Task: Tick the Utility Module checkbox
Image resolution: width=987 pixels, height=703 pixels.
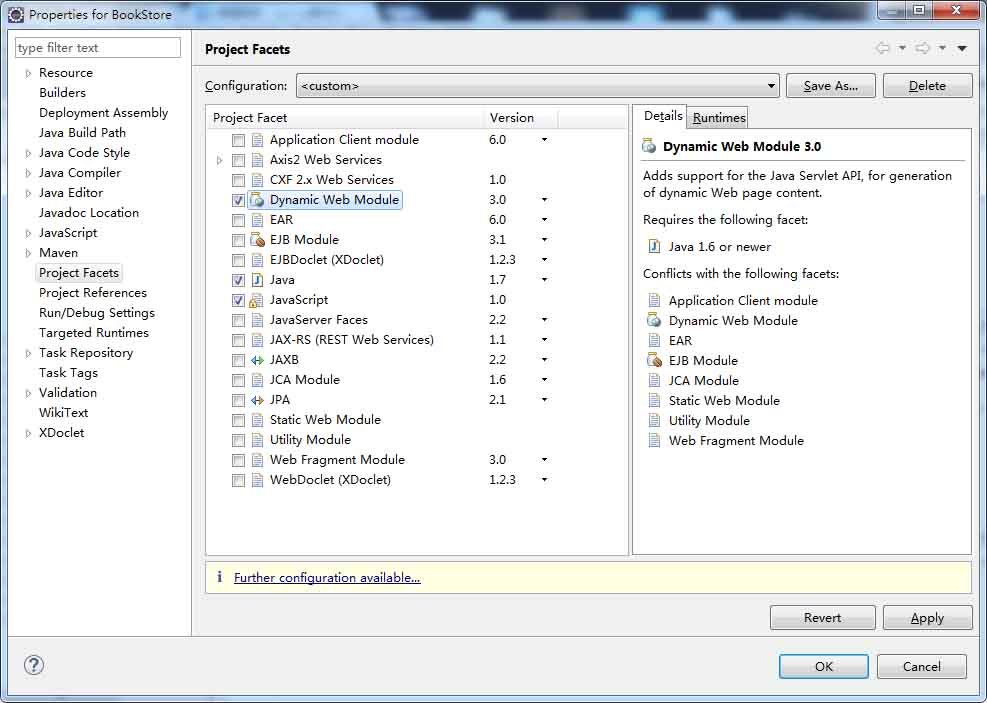Action: tap(238, 441)
